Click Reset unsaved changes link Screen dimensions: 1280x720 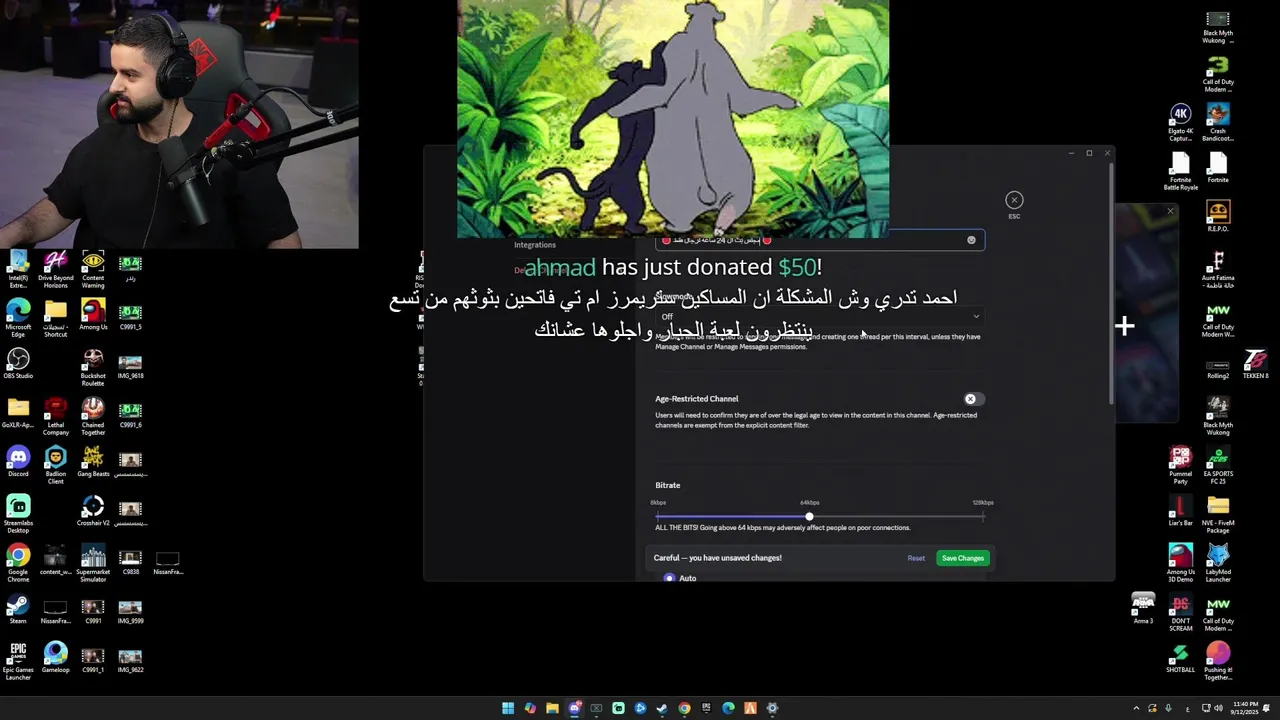pyautogui.click(x=916, y=558)
